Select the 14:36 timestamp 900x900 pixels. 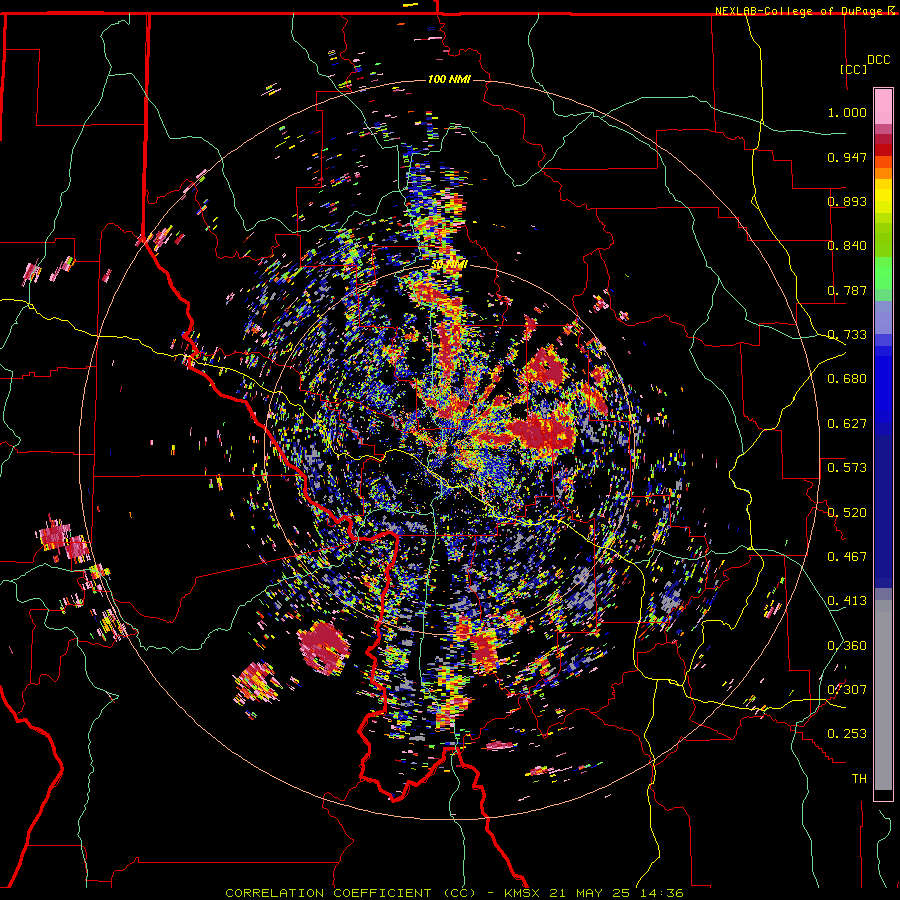pos(664,893)
